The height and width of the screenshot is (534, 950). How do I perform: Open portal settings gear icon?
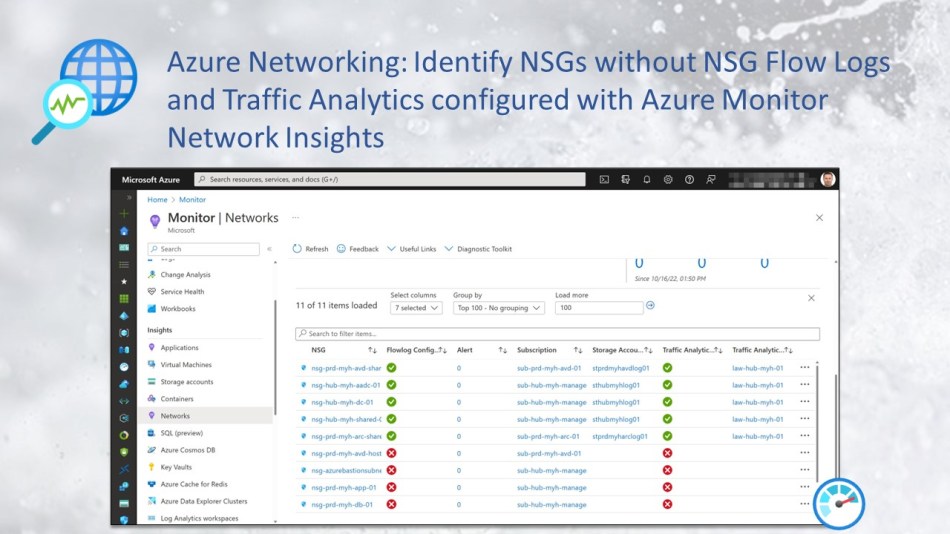coord(668,180)
